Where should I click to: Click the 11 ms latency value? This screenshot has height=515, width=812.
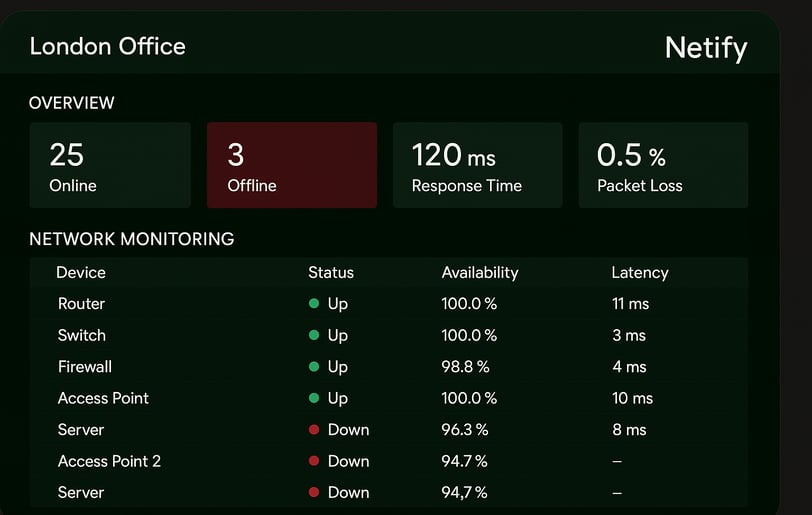pyautogui.click(x=630, y=304)
